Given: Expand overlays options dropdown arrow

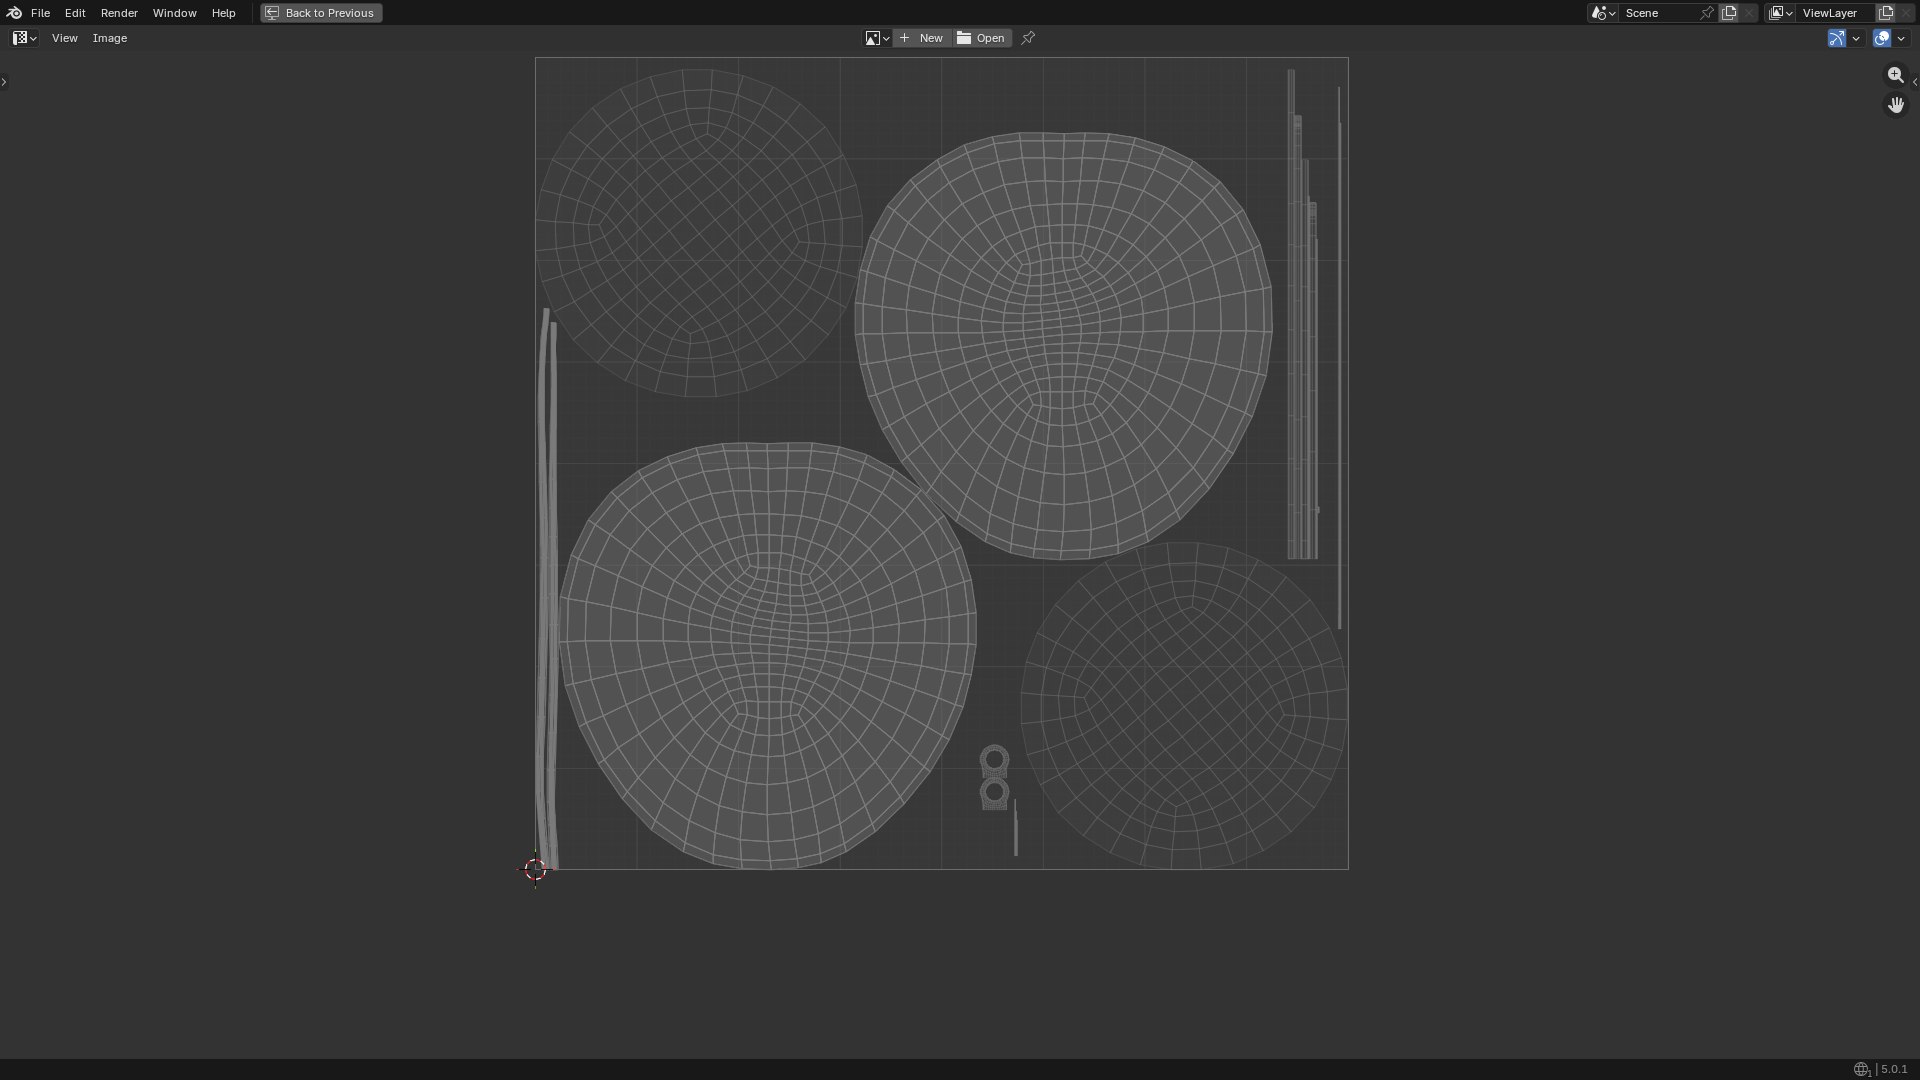Looking at the screenshot, I should click(1901, 38).
